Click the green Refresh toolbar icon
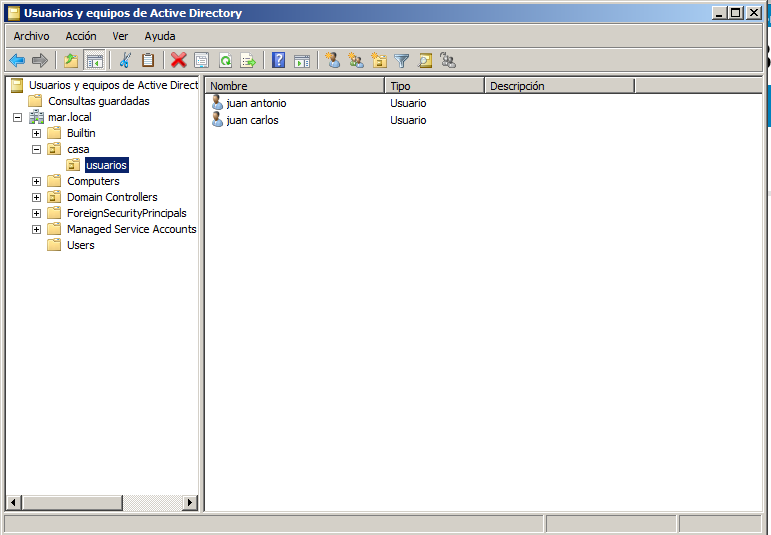Image resolution: width=771 pixels, height=535 pixels. tap(225, 61)
